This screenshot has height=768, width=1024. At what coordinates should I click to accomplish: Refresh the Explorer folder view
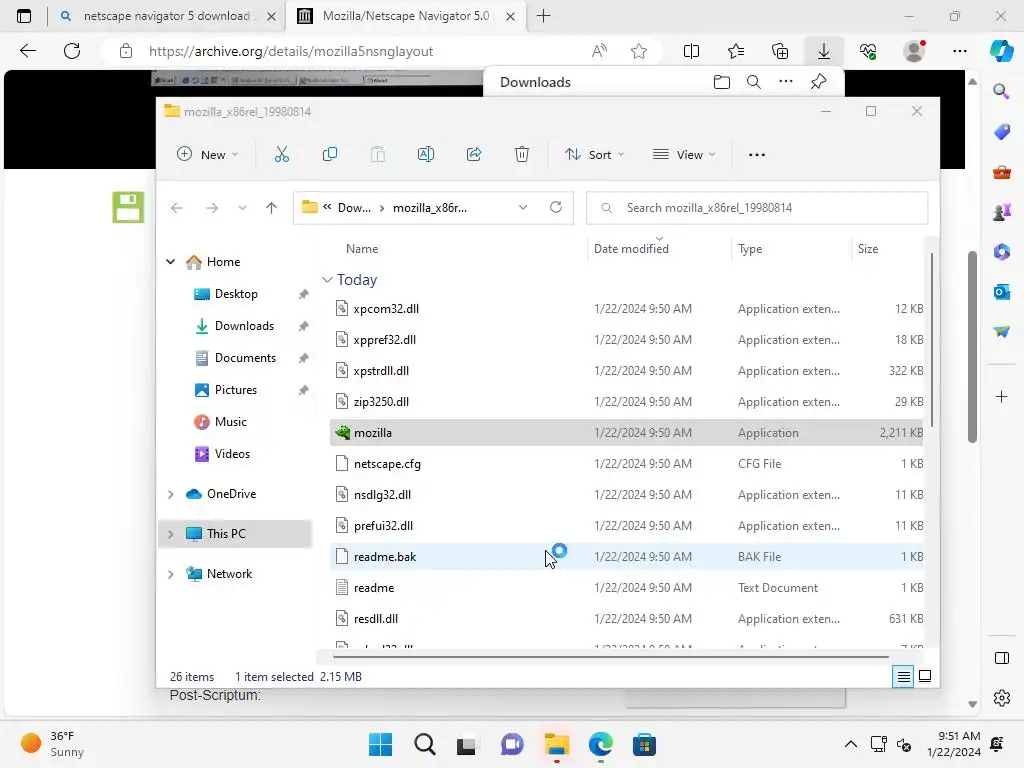[x=556, y=207]
